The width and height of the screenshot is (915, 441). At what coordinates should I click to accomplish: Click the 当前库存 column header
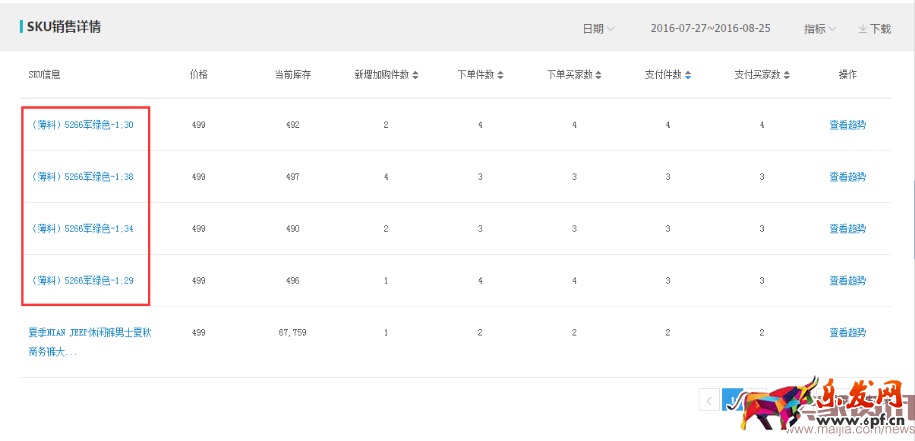(292, 75)
